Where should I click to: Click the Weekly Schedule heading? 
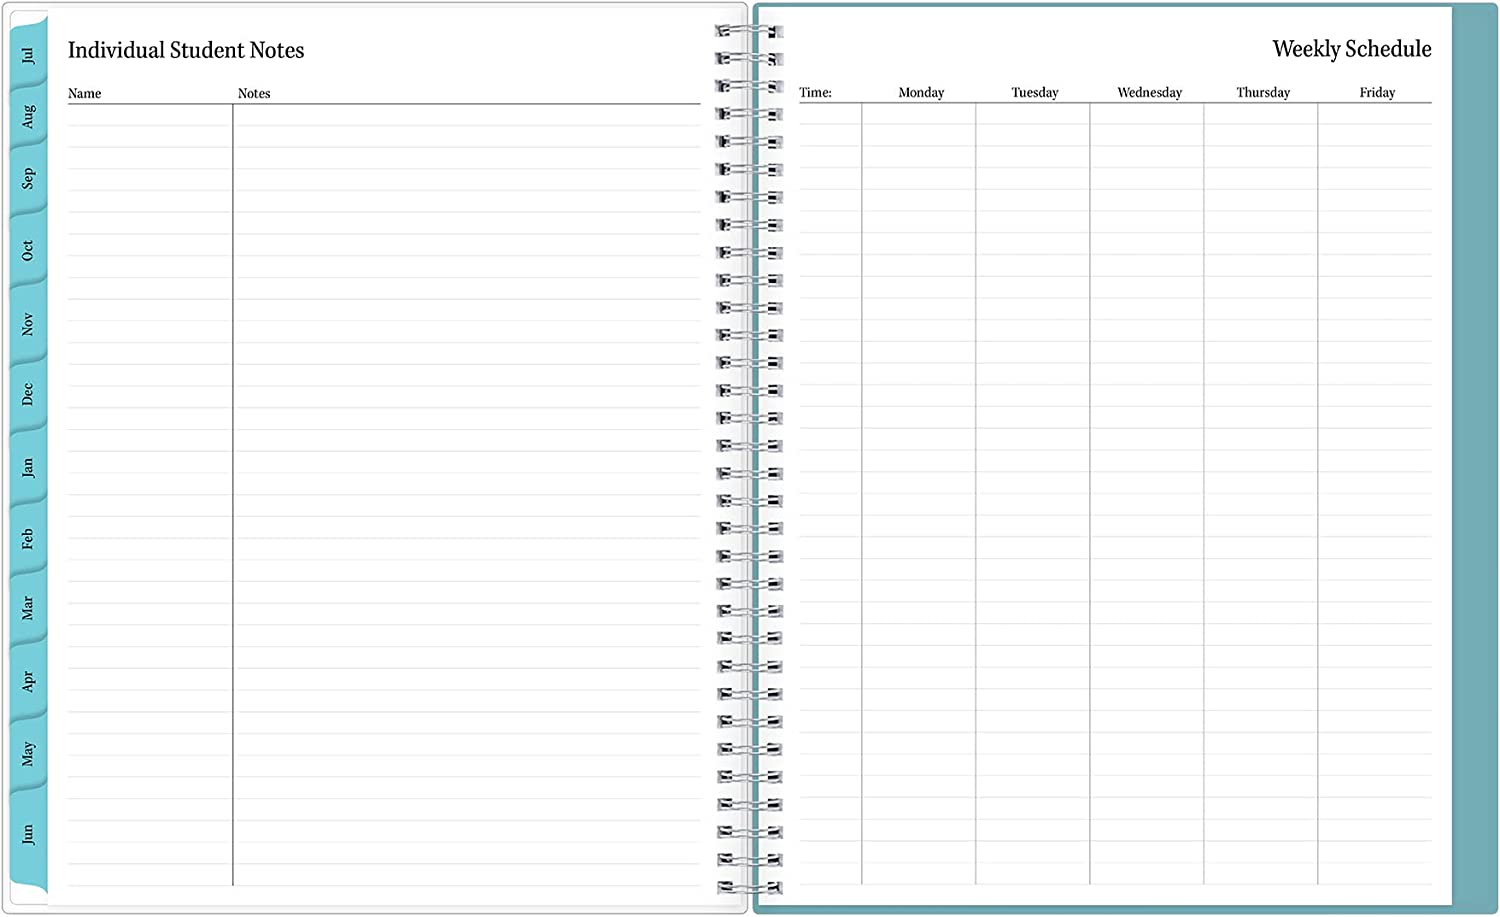pyautogui.click(x=1351, y=49)
